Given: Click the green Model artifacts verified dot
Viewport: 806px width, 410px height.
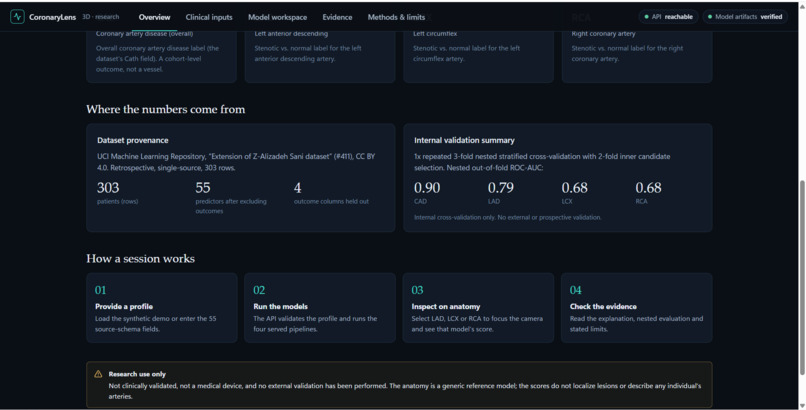Looking at the screenshot, I should coord(710,17).
